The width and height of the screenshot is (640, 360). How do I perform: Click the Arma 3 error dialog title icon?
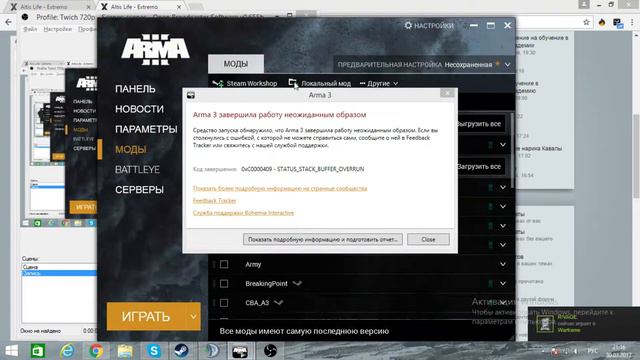pos(191,95)
